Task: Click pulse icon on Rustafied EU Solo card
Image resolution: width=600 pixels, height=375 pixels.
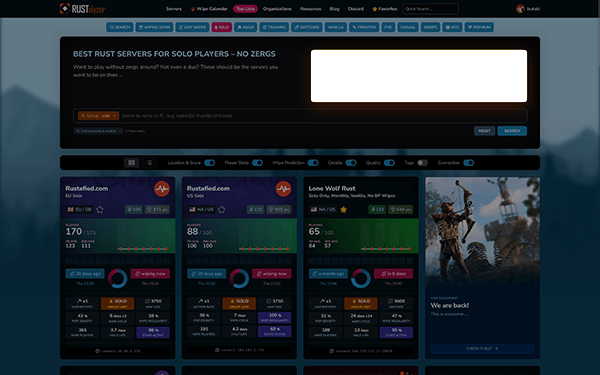Action: (162, 189)
